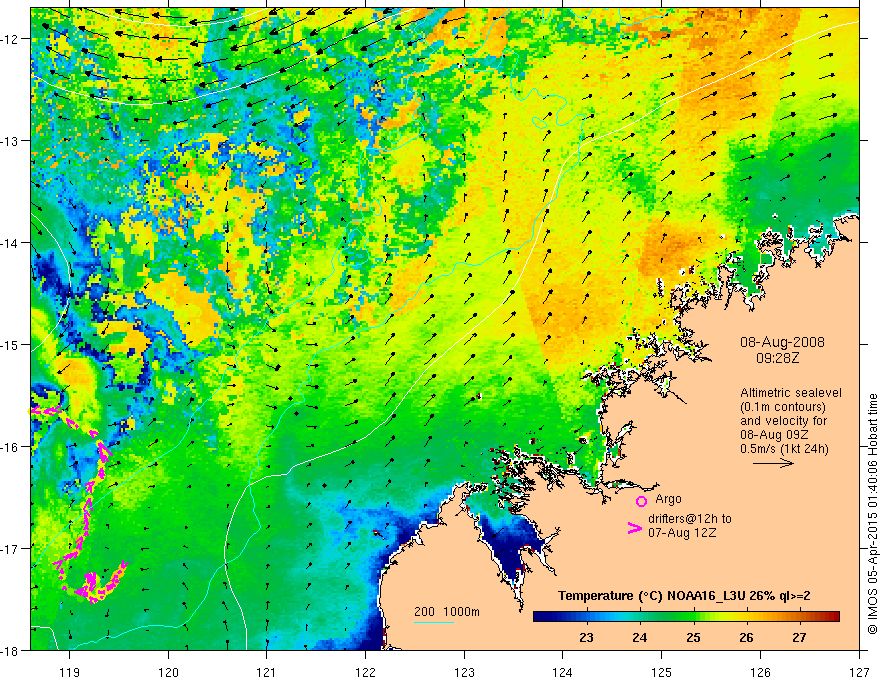Click the temperature title 'Temperature (°C) NOAA16_L3U 26% ql>=2'
Viewport: 880px width, 680px height.
(x=684, y=596)
